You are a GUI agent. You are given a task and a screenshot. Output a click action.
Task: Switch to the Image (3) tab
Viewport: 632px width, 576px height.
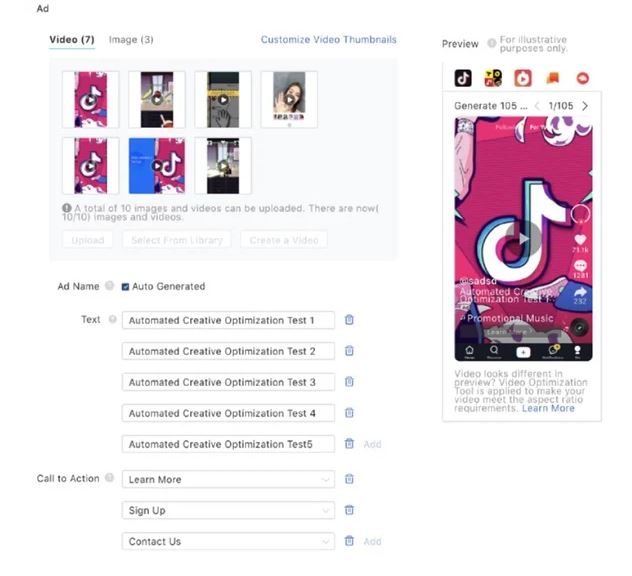coord(131,40)
